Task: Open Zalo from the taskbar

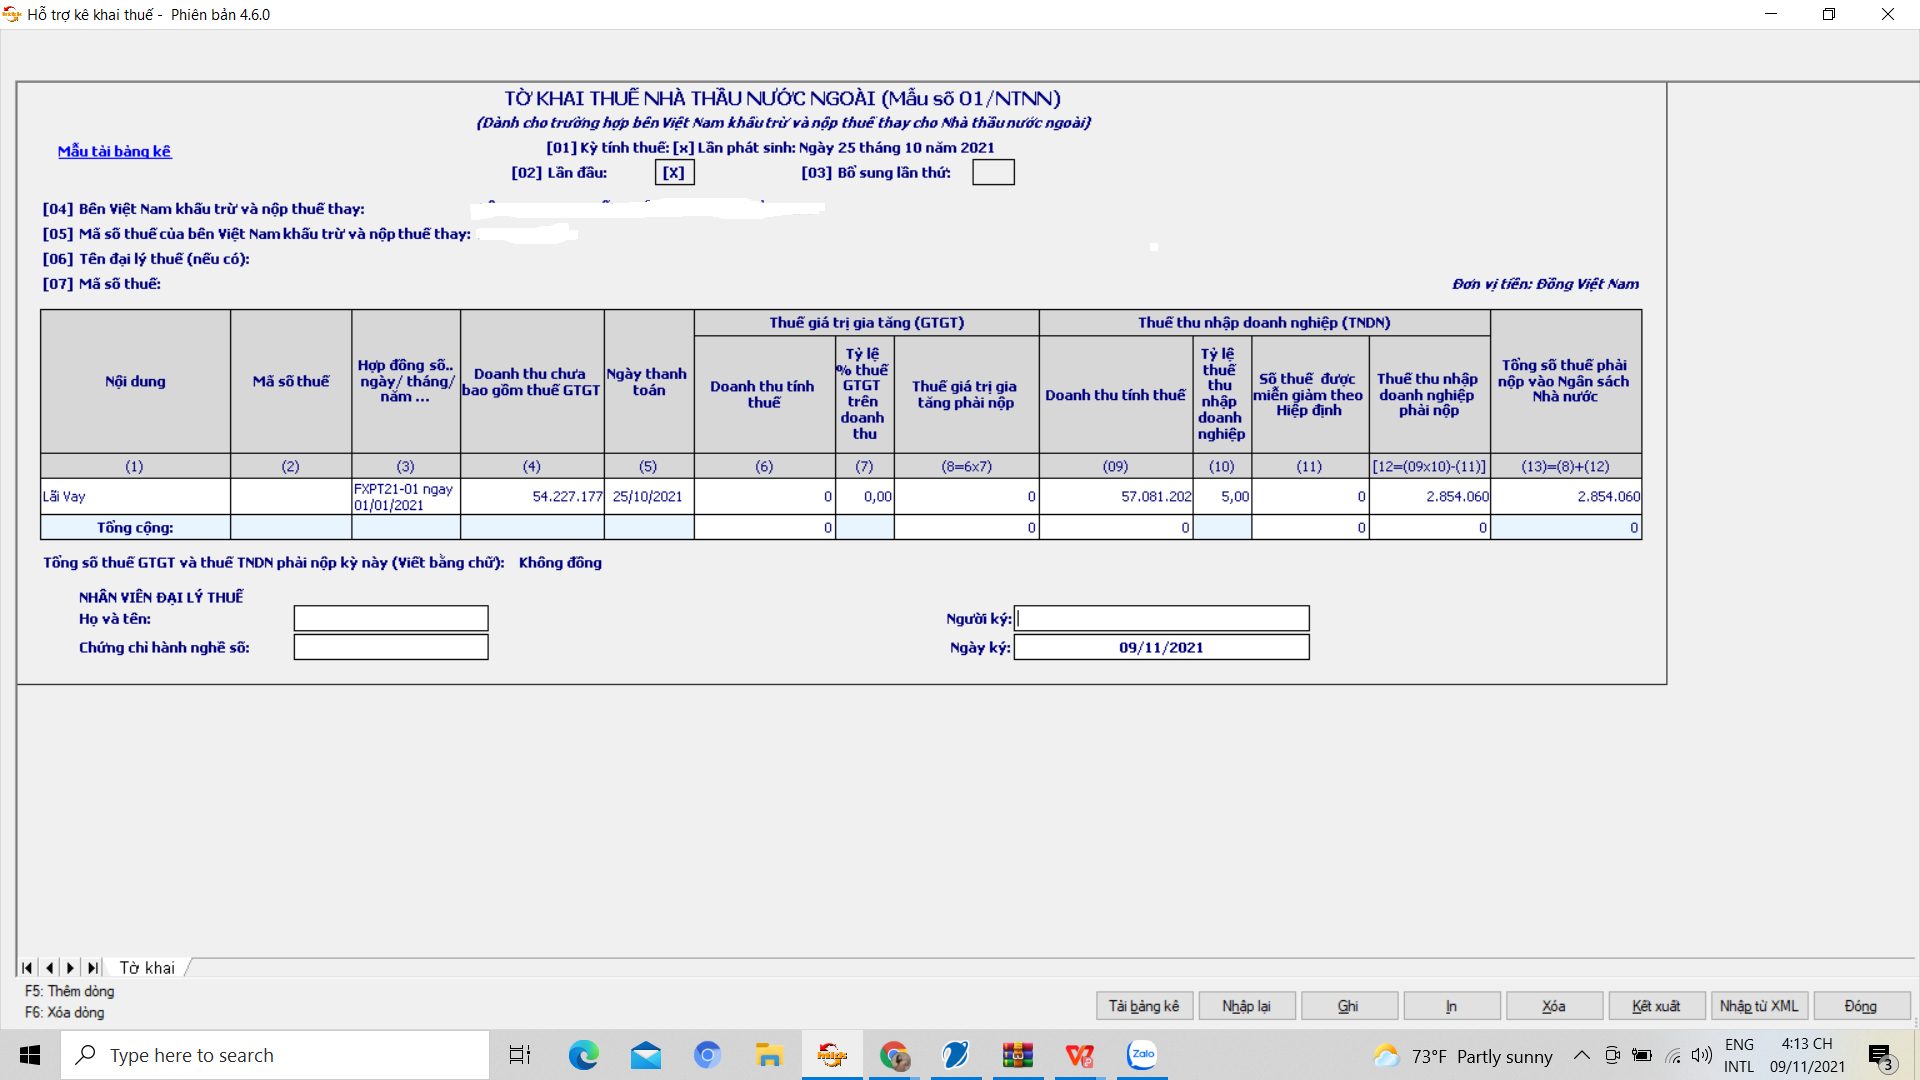Action: [x=1142, y=1055]
